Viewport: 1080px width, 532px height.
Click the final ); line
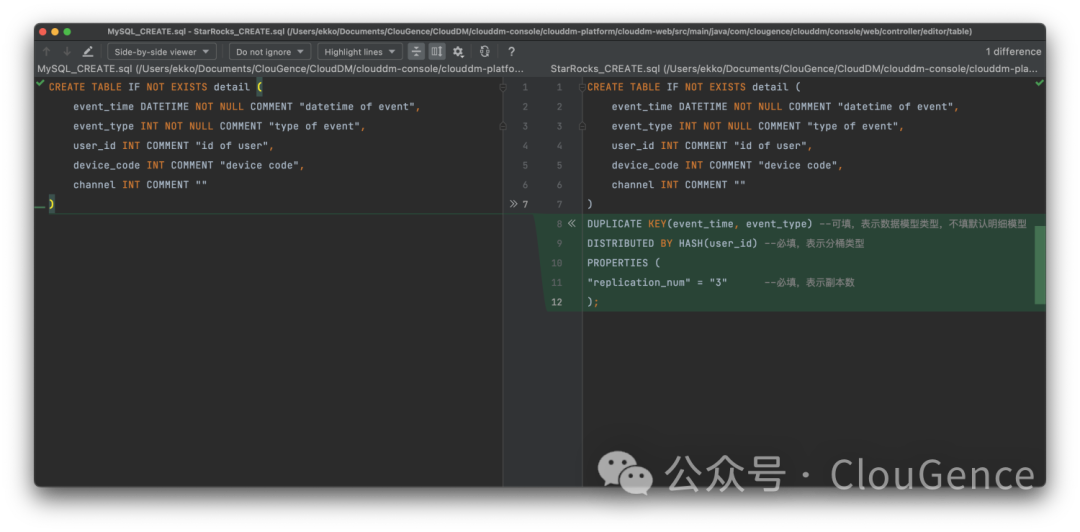[592, 302]
